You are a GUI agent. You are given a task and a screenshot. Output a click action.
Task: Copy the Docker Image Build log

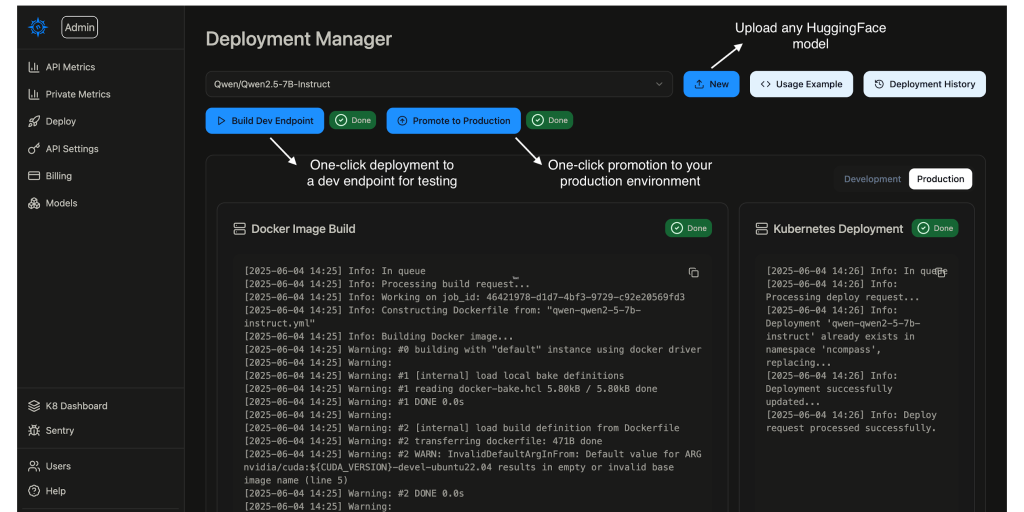tap(693, 272)
